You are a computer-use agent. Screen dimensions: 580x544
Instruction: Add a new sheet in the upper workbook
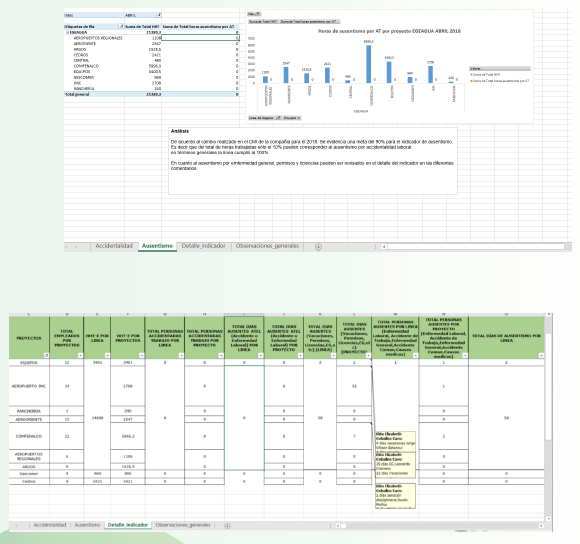click(318, 247)
